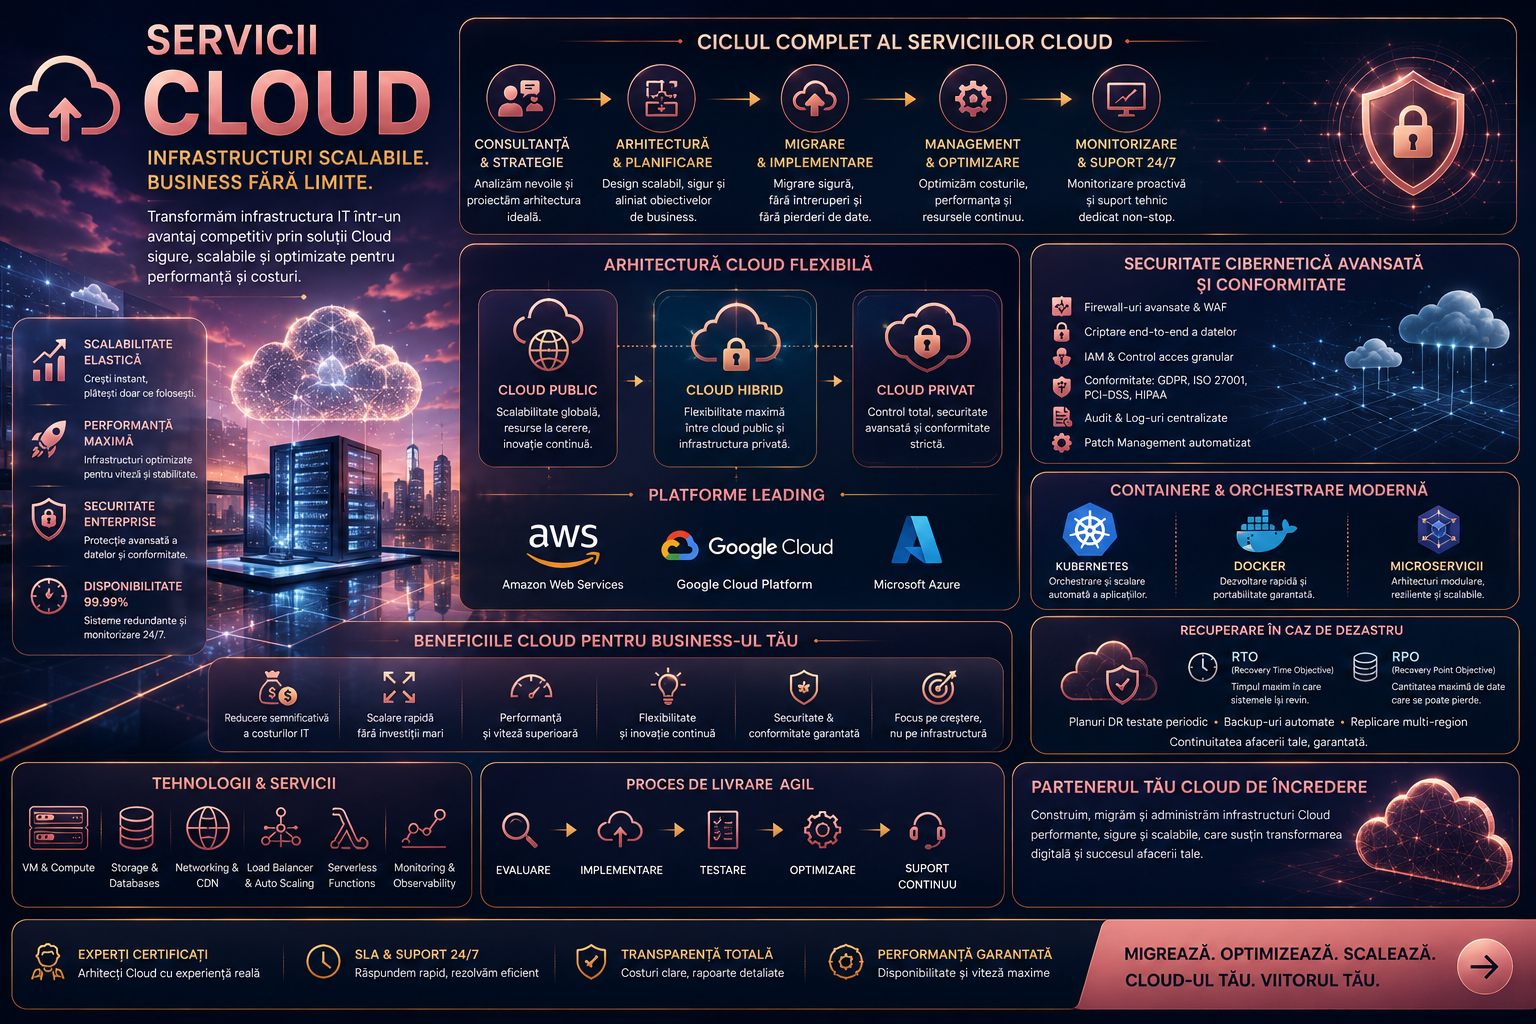Select the SLA & Suport 24/7 clock icon
Viewport: 1536px width, 1024px height.
coord(323,962)
